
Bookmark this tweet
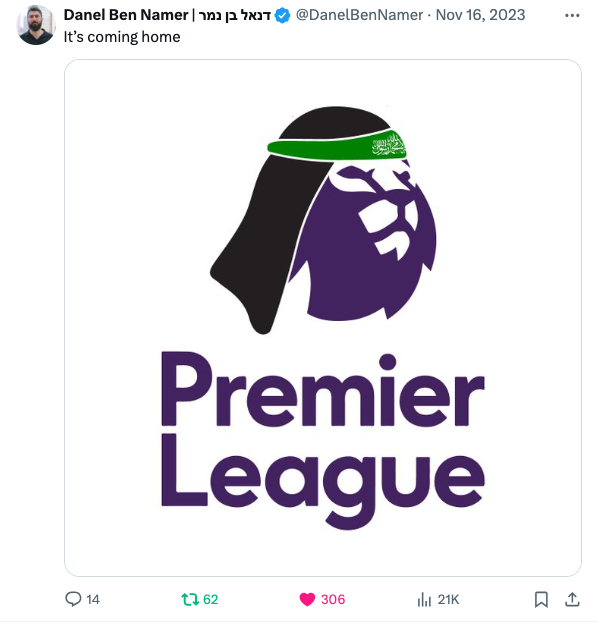[541, 599]
